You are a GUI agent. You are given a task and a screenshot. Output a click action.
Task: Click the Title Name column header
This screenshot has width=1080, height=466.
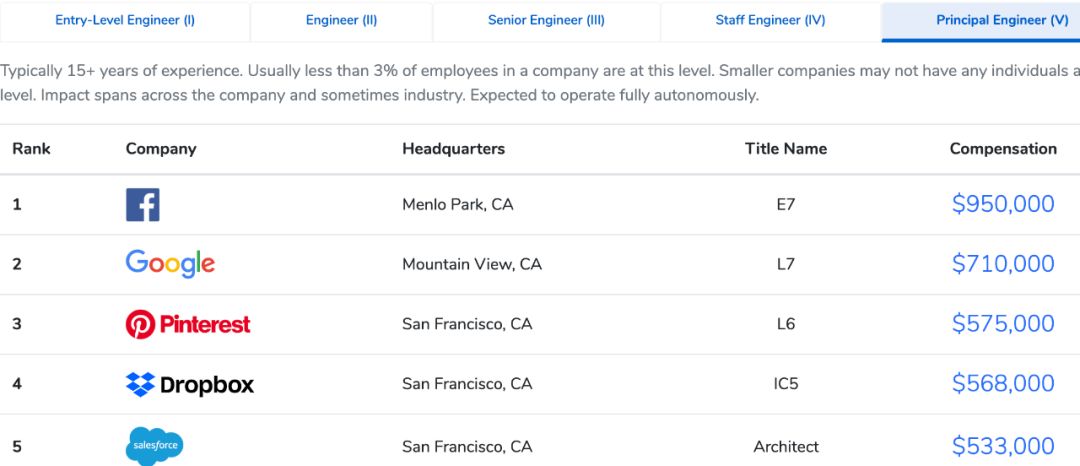click(786, 149)
